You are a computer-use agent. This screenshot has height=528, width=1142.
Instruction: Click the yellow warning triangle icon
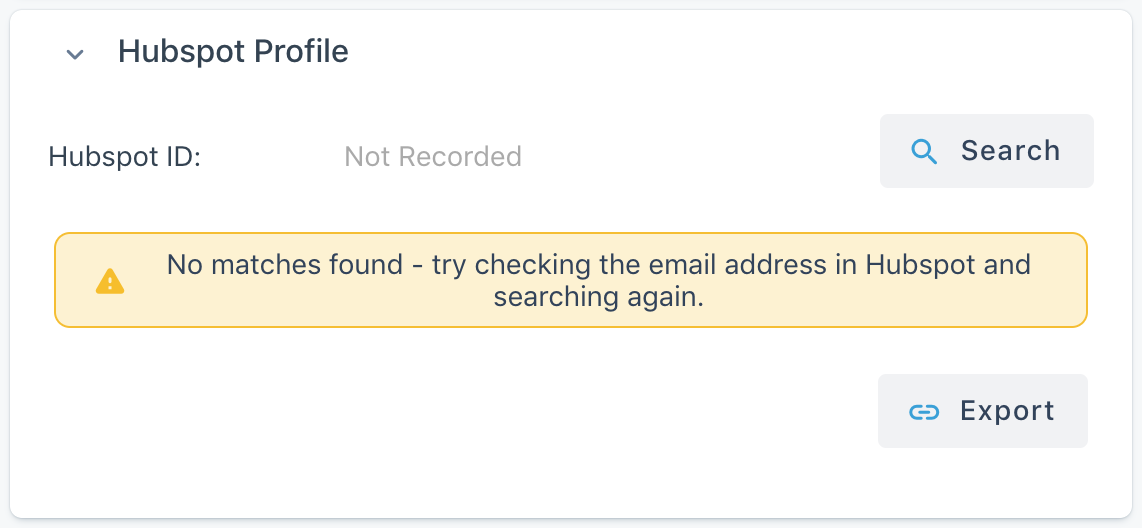pyautogui.click(x=110, y=282)
